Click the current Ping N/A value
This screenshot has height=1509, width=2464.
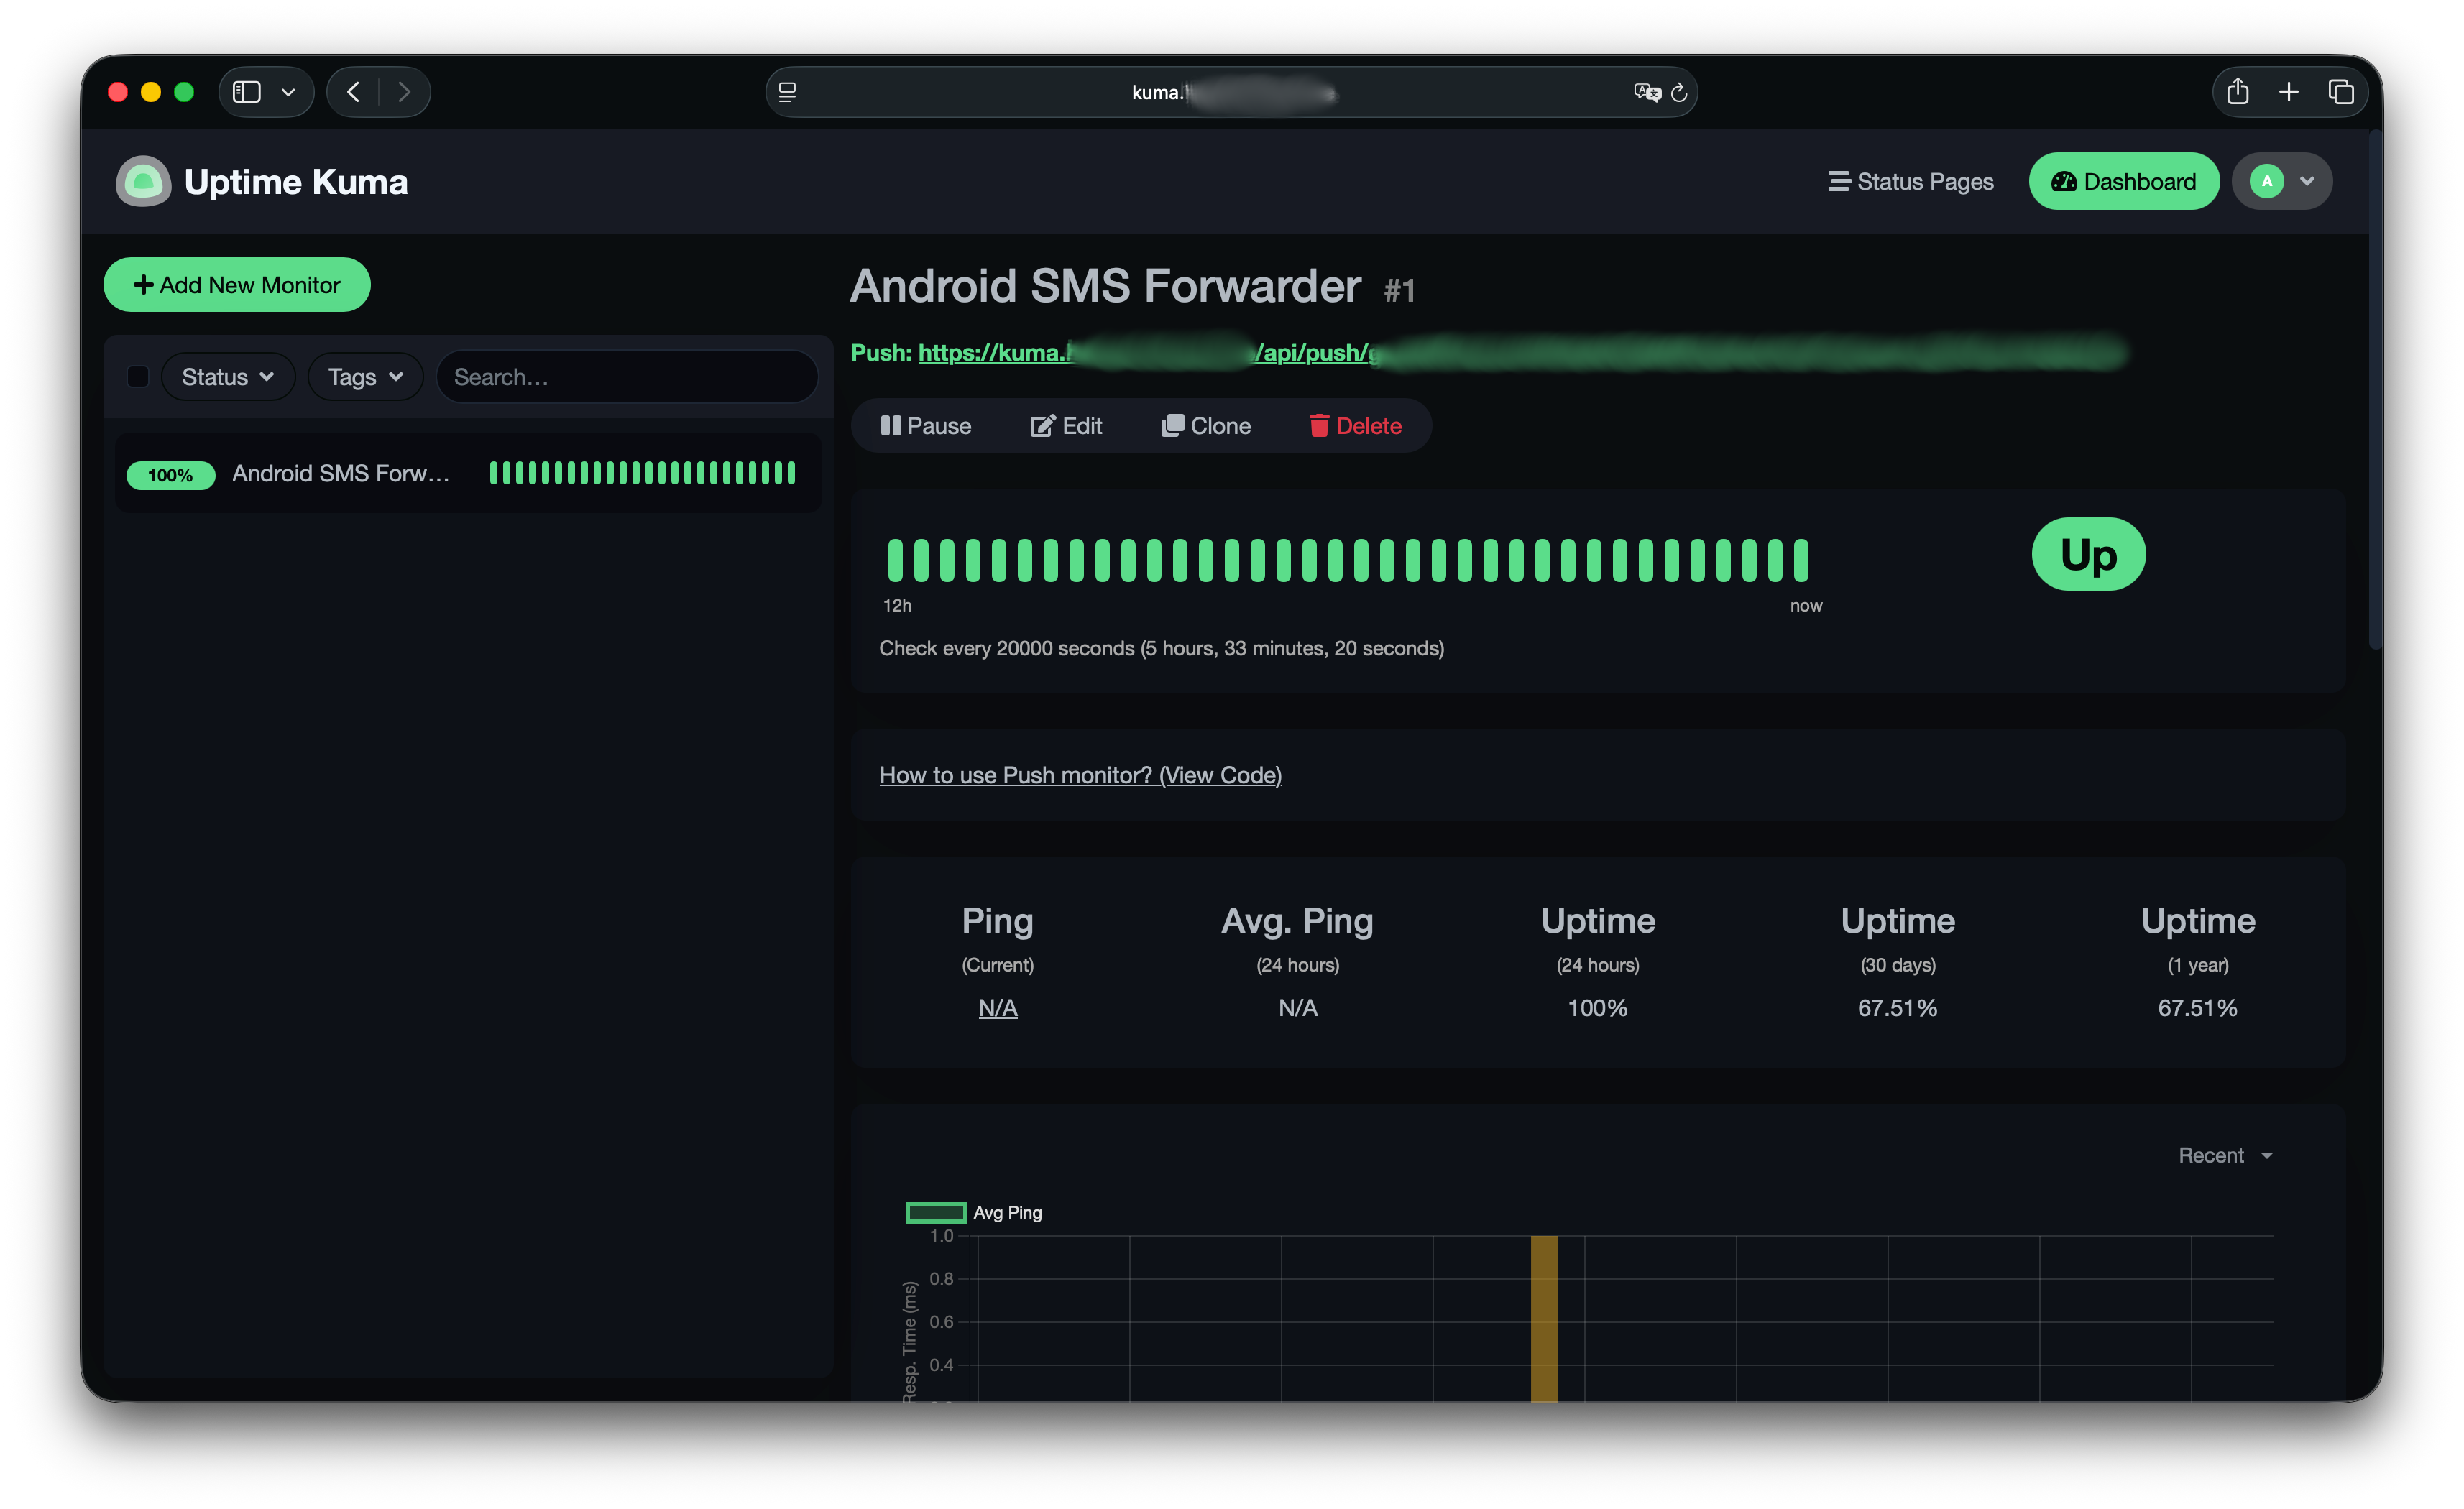(997, 1008)
